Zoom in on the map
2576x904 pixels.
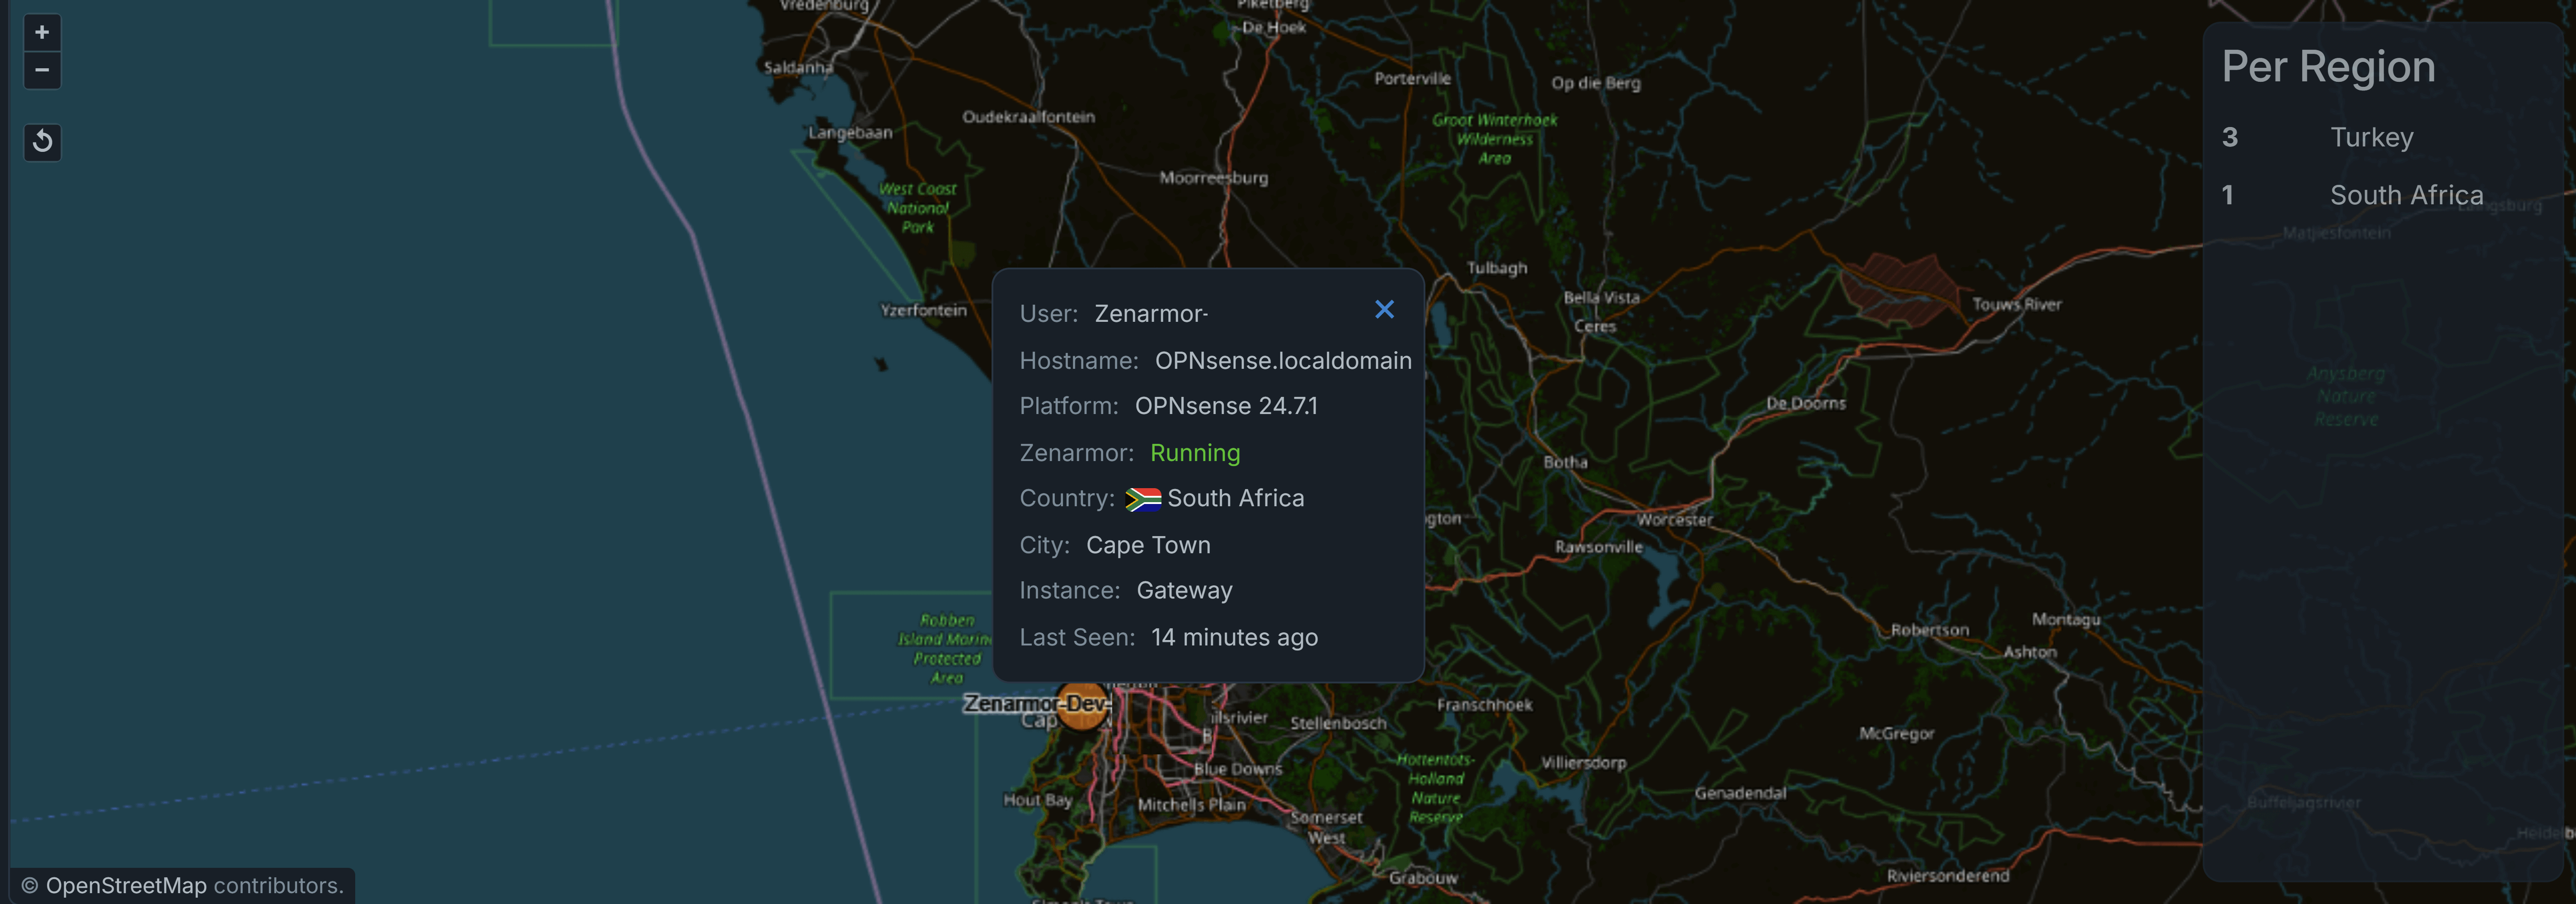click(x=42, y=32)
